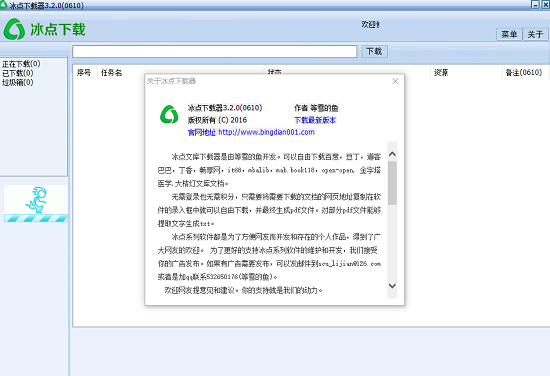This screenshot has width=550, height=376.
Task: Click the 作者 等雪的鱼 text
Action: 316,108
